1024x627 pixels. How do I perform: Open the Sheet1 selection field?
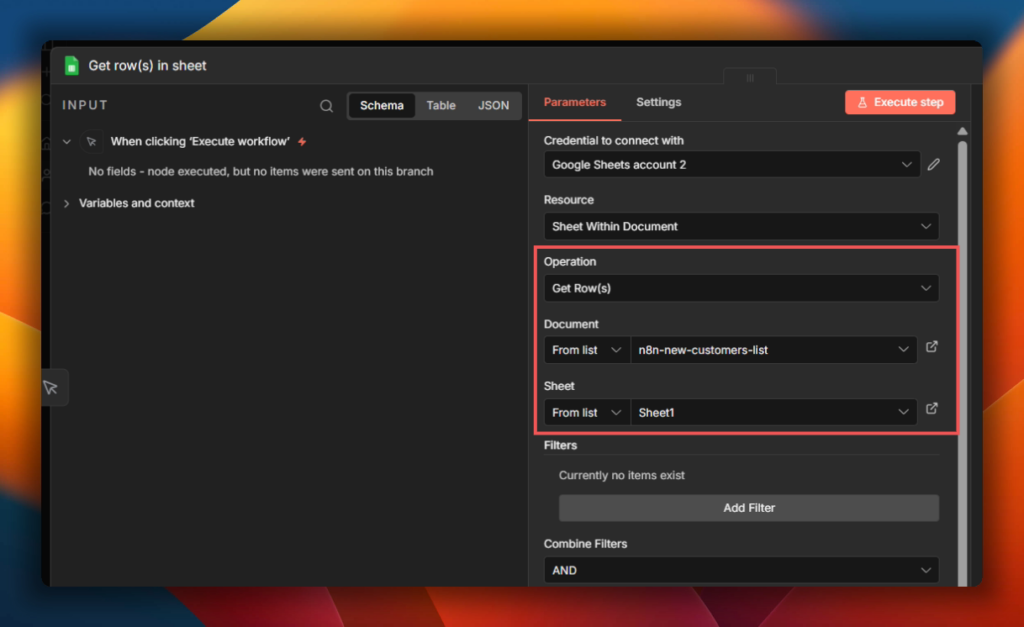click(x=773, y=412)
